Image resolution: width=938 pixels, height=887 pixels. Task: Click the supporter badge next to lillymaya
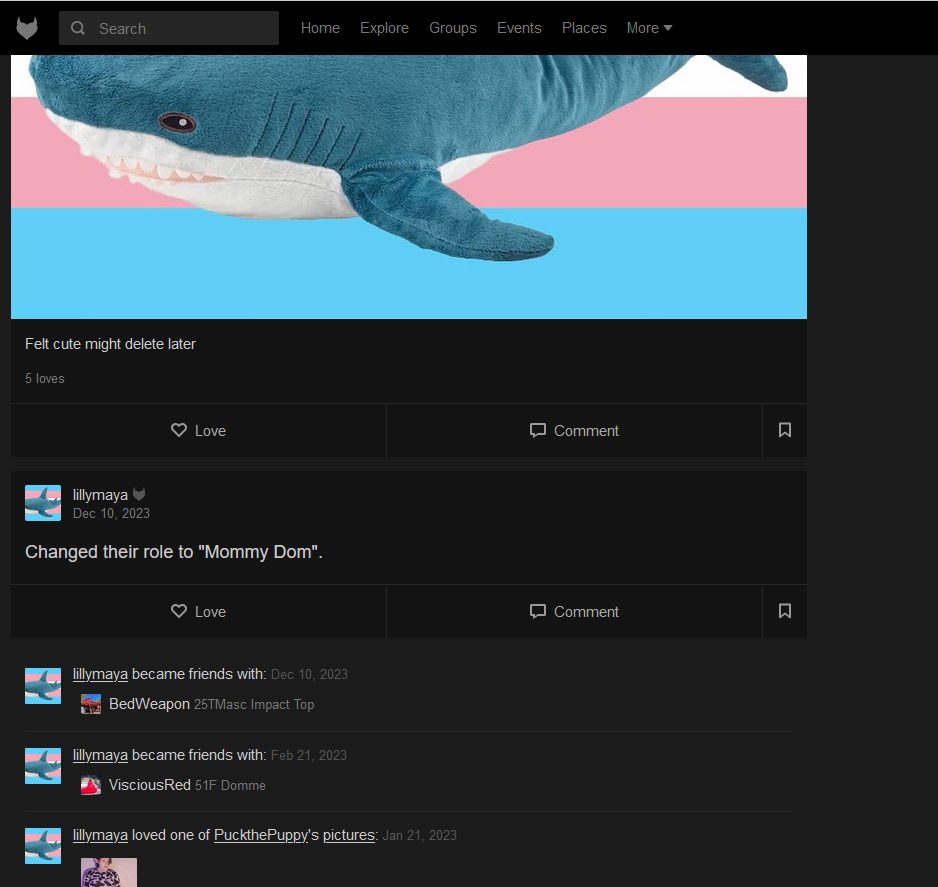(139, 495)
